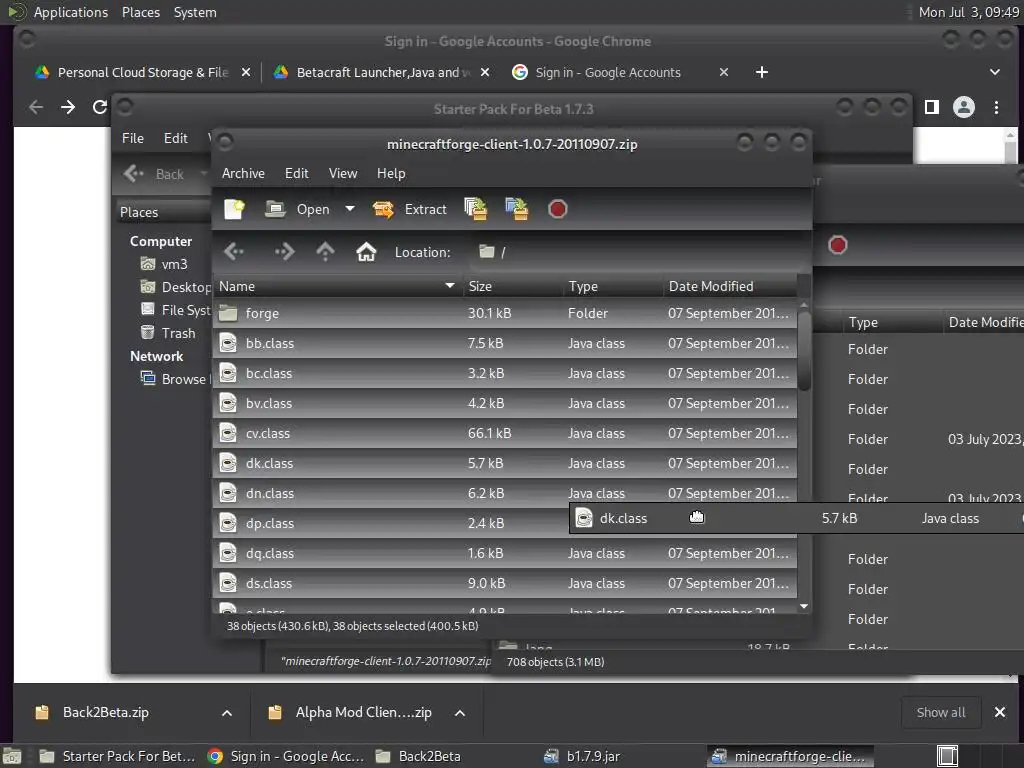Click the Extract toolbar button
The width and height of the screenshot is (1024, 768).
point(409,209)
